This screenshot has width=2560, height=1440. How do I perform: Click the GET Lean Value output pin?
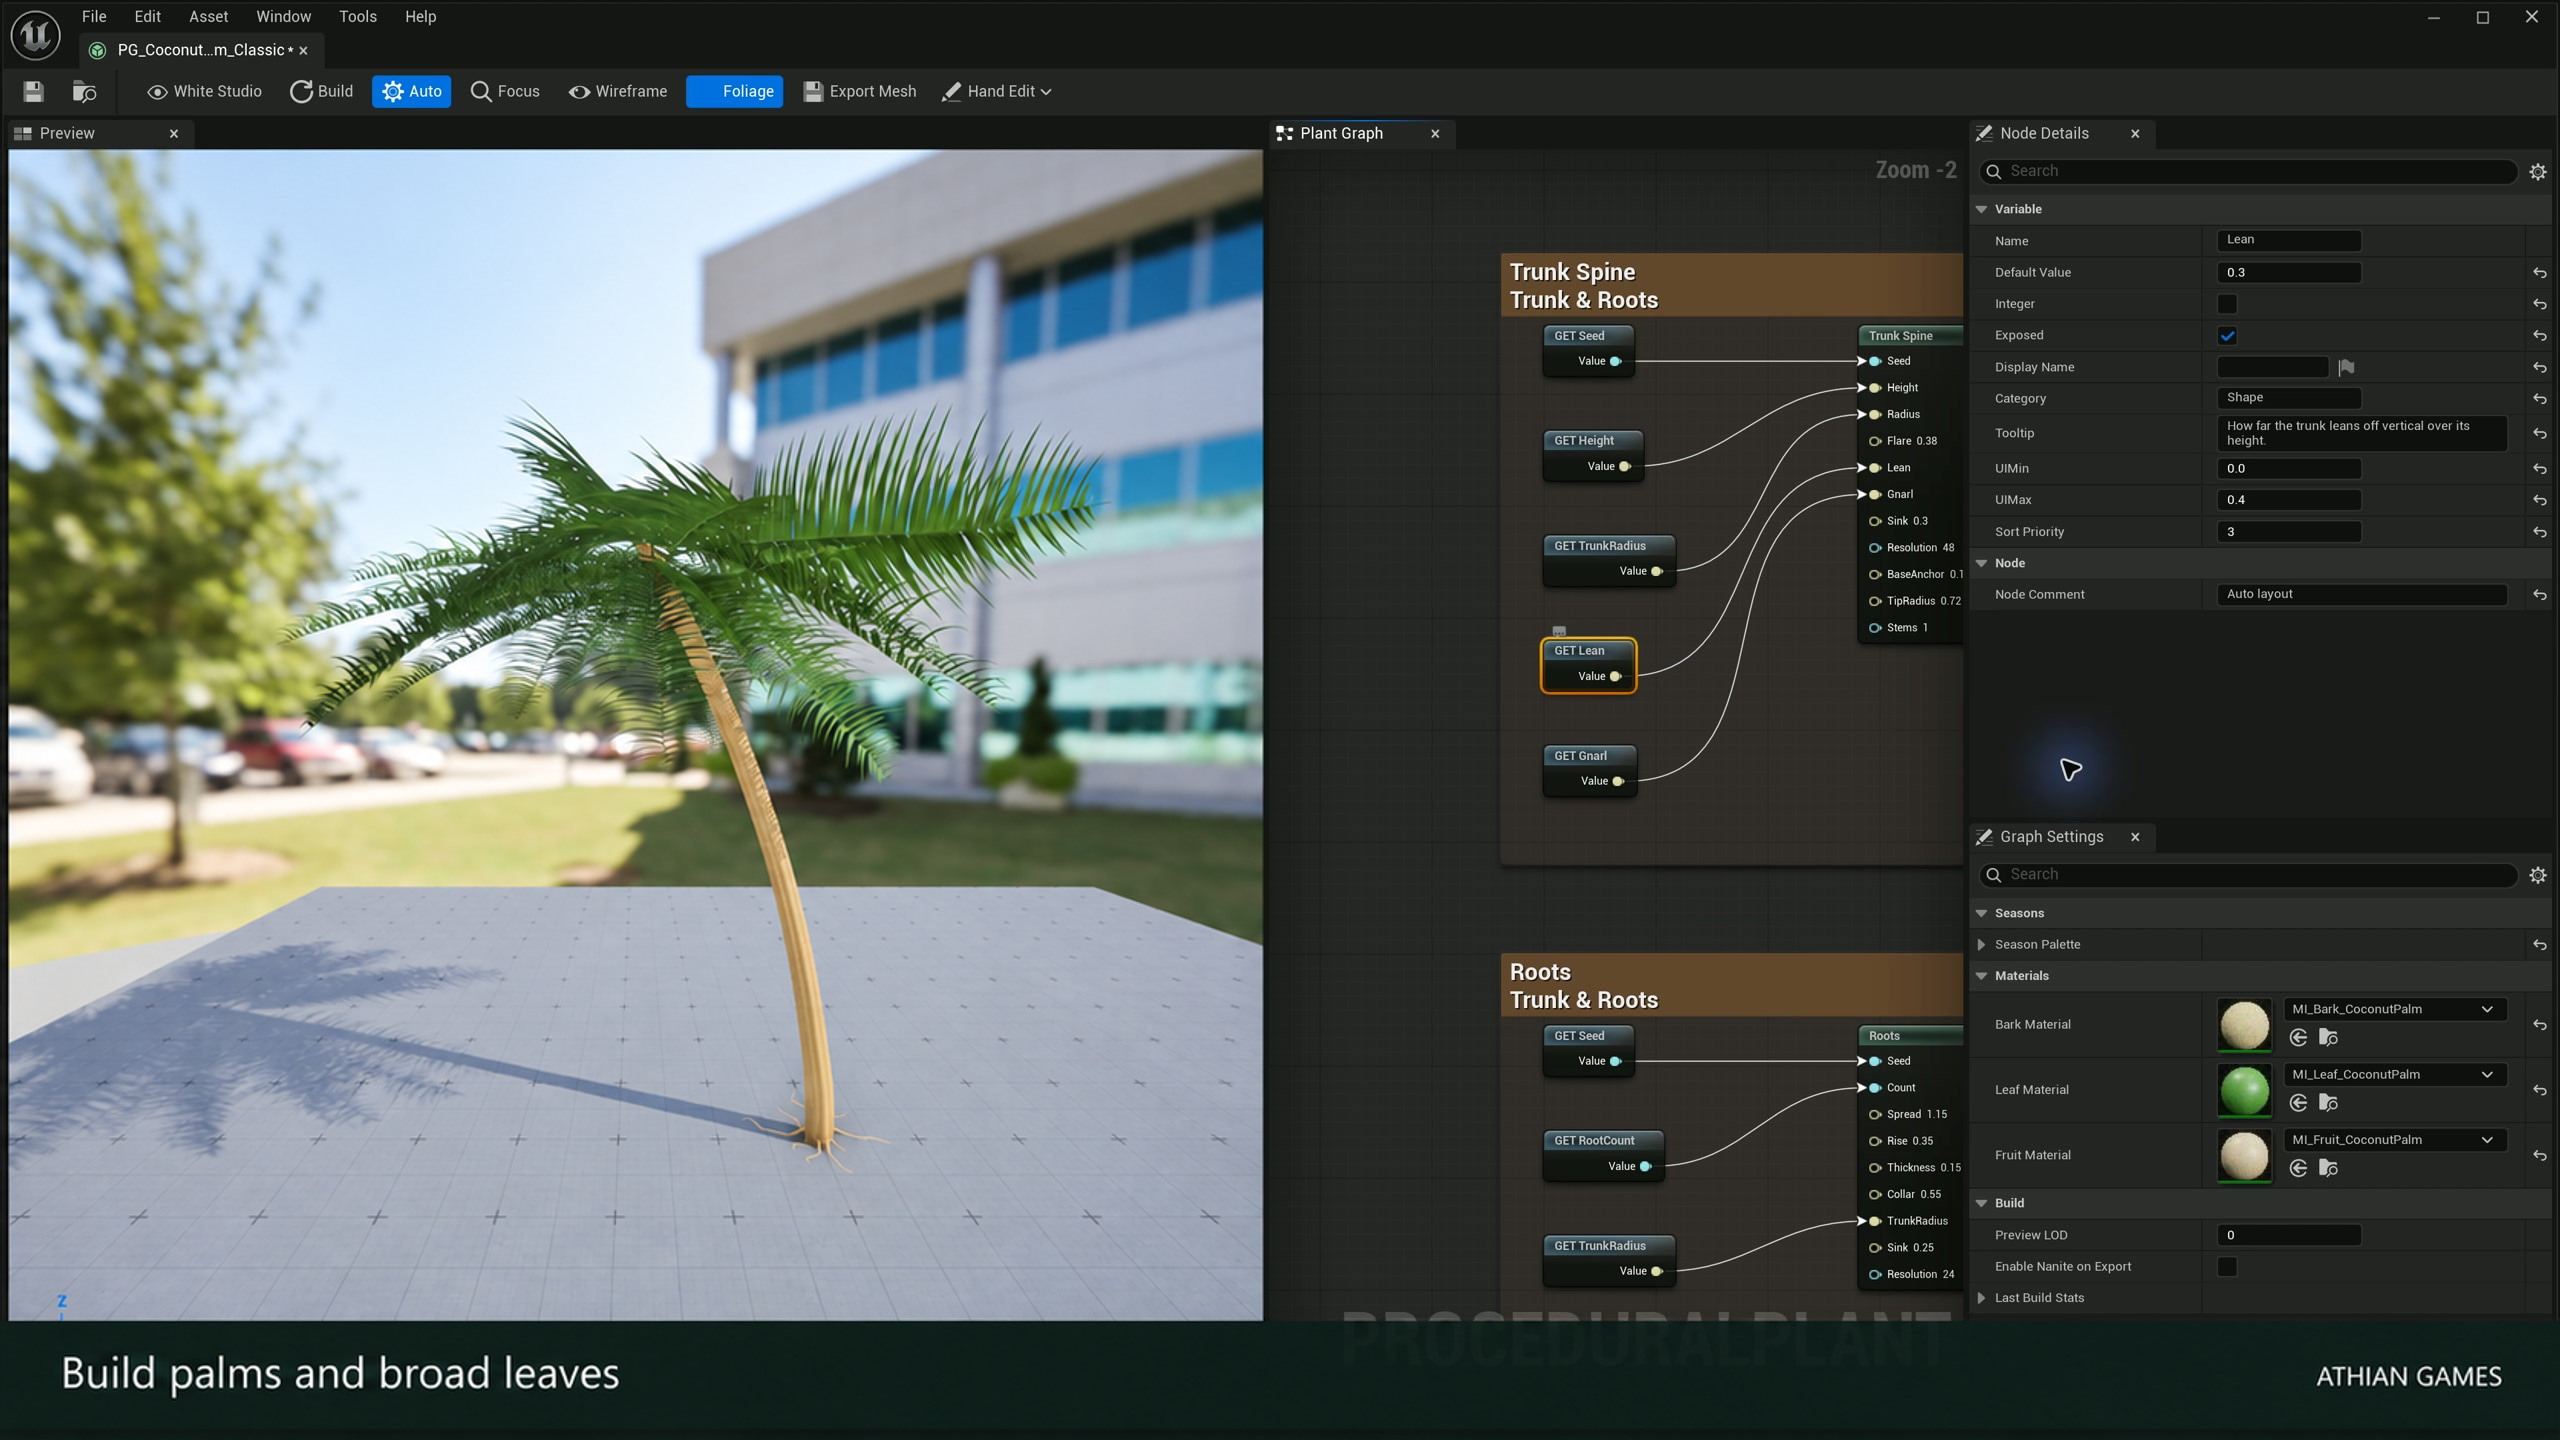[x=1615, y=677]
